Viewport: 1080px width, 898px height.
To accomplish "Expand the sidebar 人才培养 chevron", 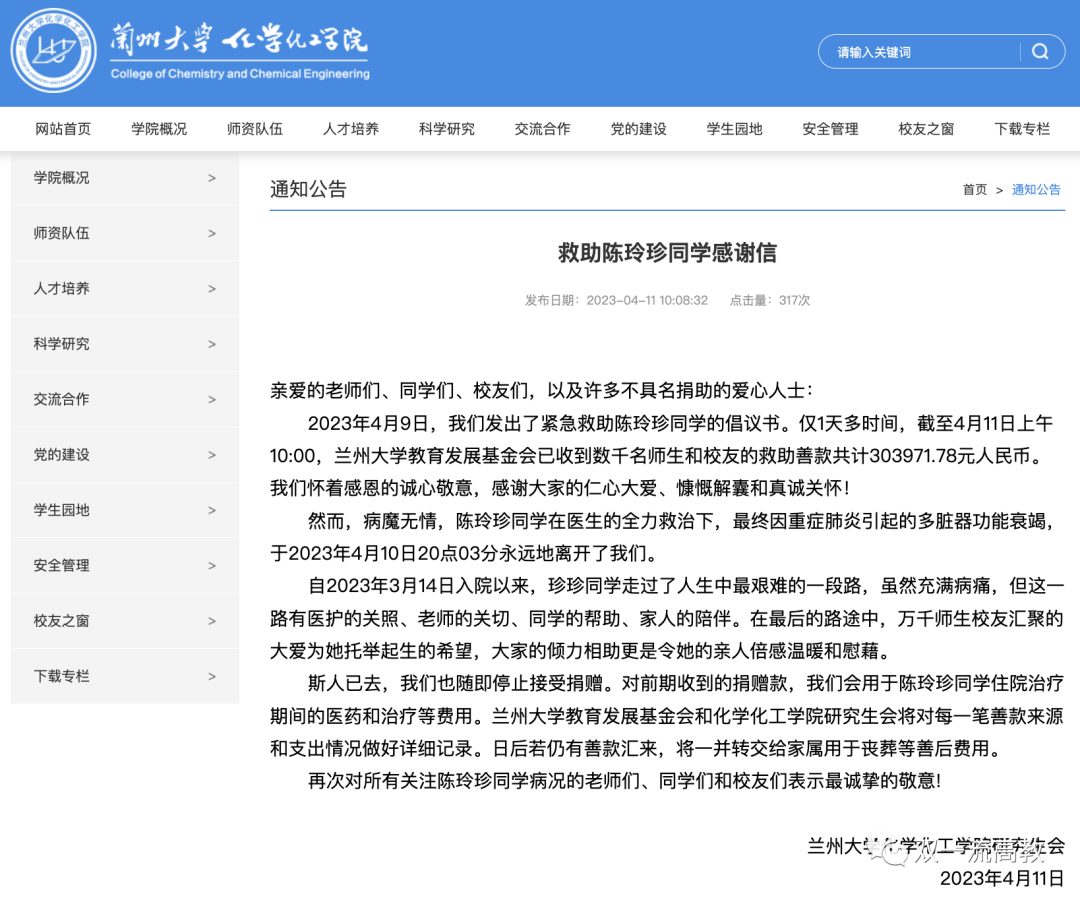I will [x=212, y=289].
